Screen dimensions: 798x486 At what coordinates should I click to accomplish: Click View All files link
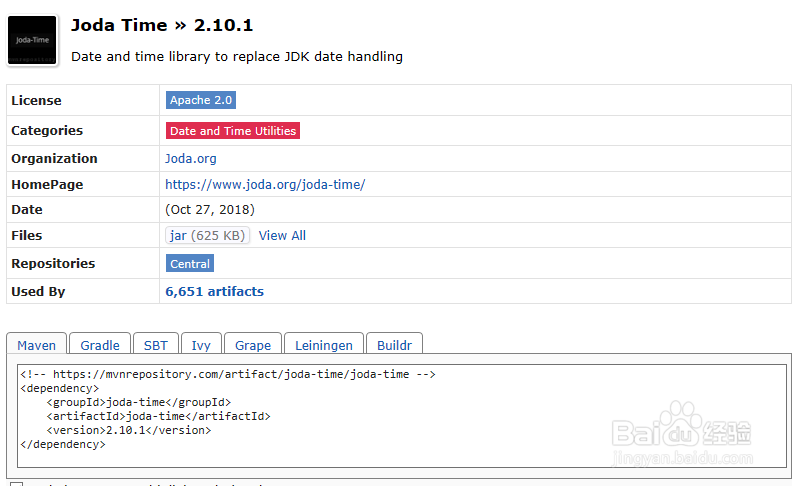[282, 236]
